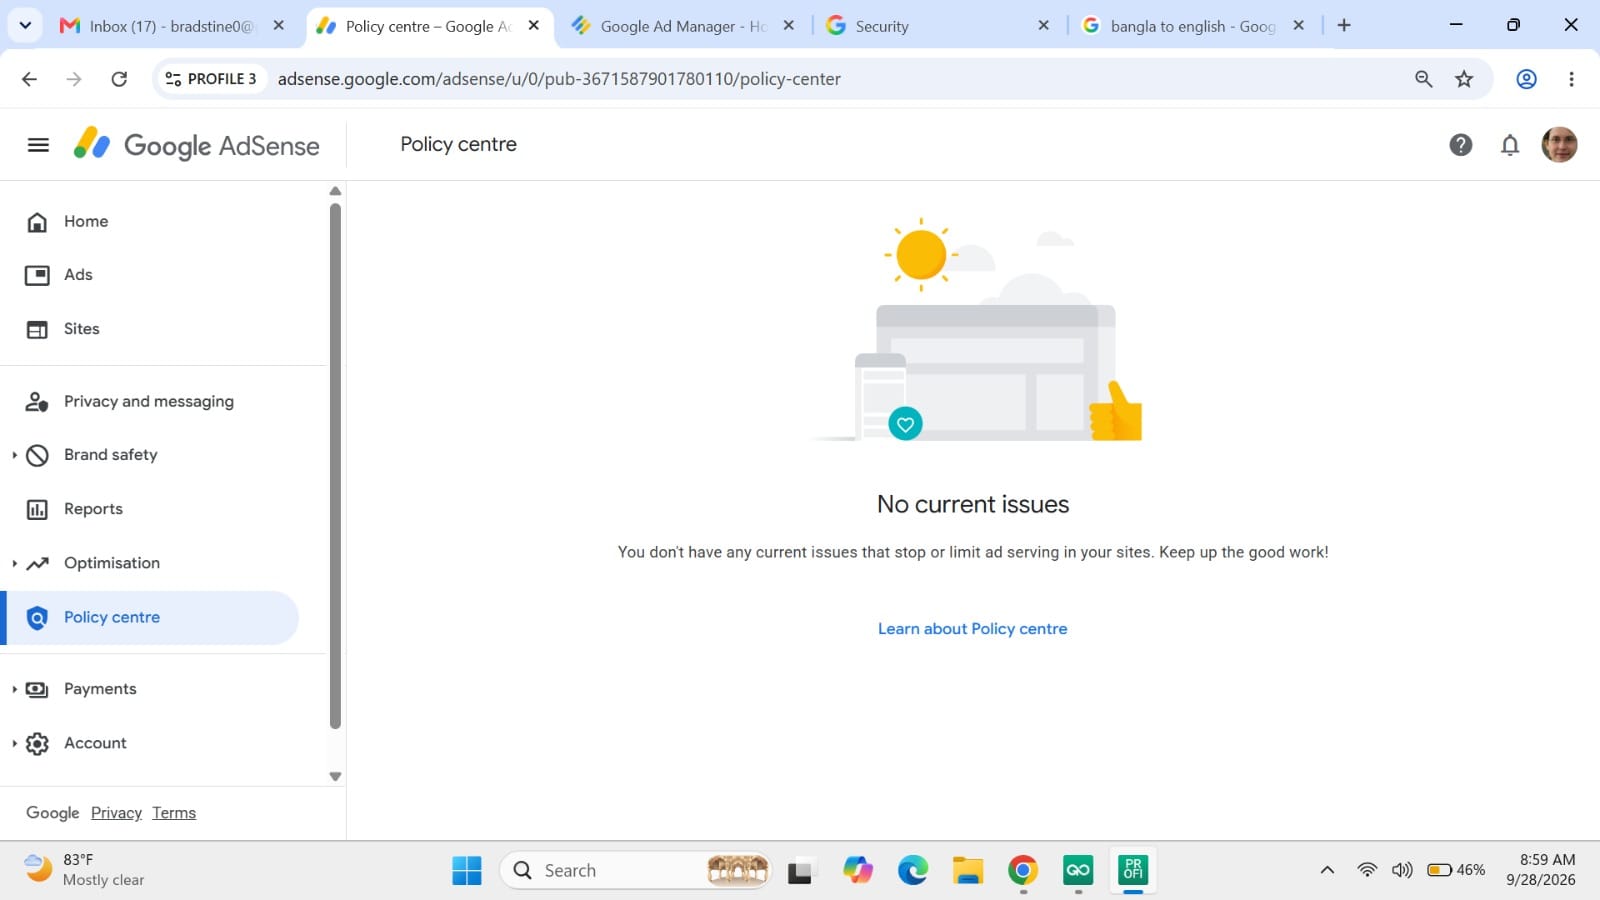1600x900 pixels.
Task: Click the taskbar Search box
Action: (x=636, y=871)
